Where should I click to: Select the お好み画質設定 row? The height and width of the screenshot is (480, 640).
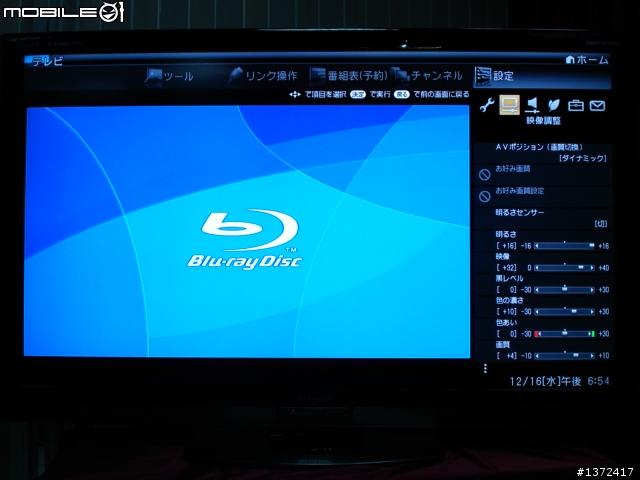[543, 197]
